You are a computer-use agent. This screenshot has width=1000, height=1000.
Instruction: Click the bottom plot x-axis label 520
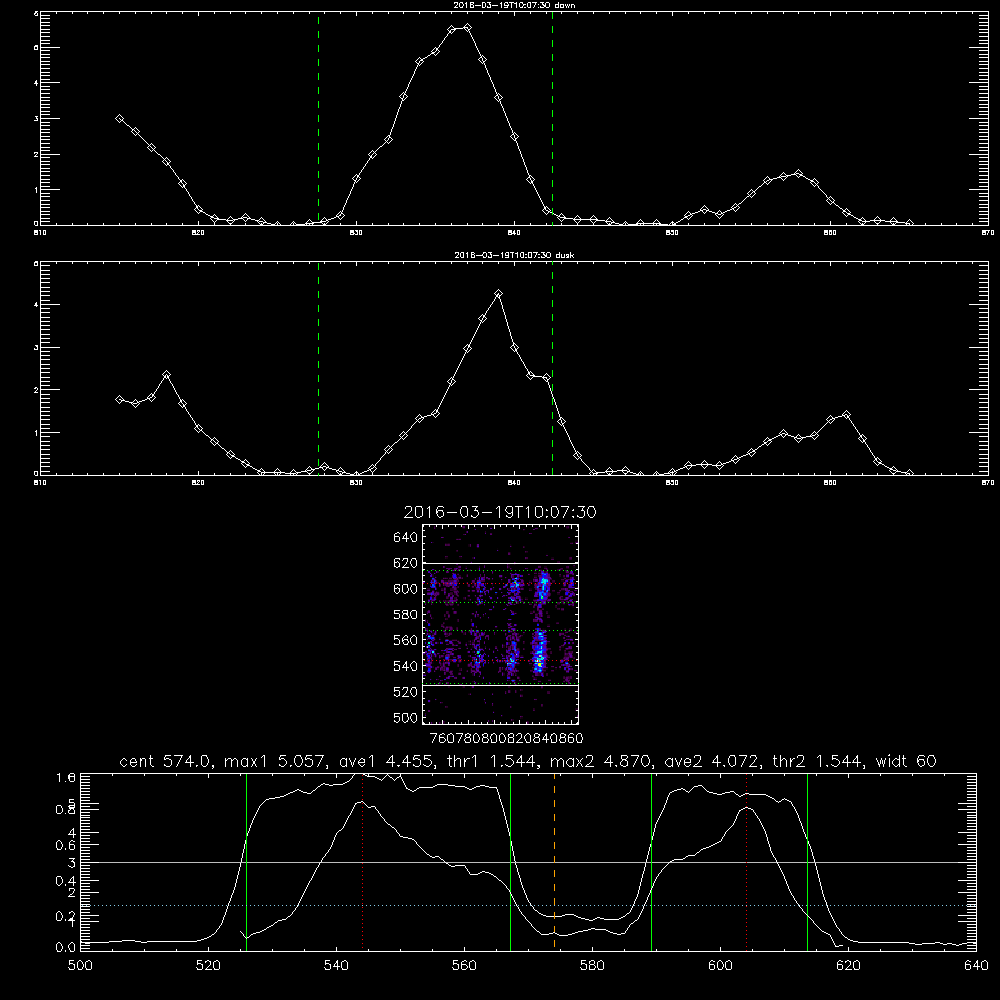208,966
